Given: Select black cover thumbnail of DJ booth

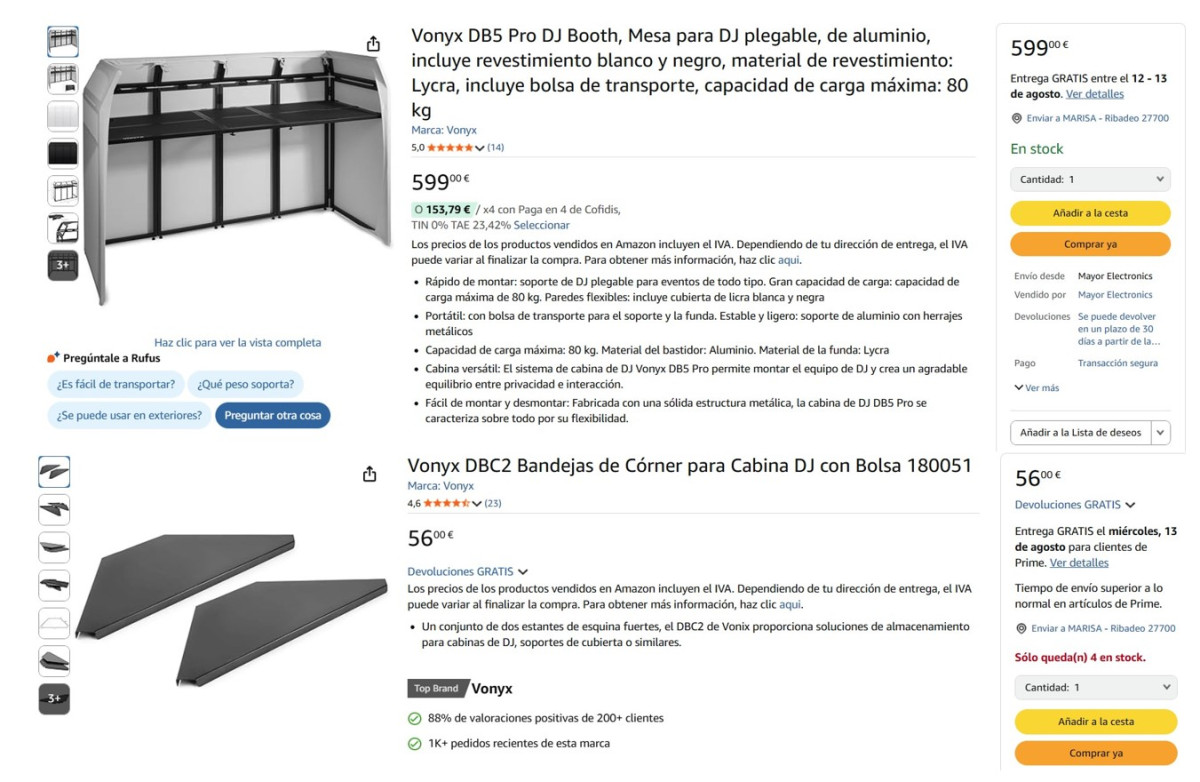Looking at the screenshot, I should click(63, 153).
